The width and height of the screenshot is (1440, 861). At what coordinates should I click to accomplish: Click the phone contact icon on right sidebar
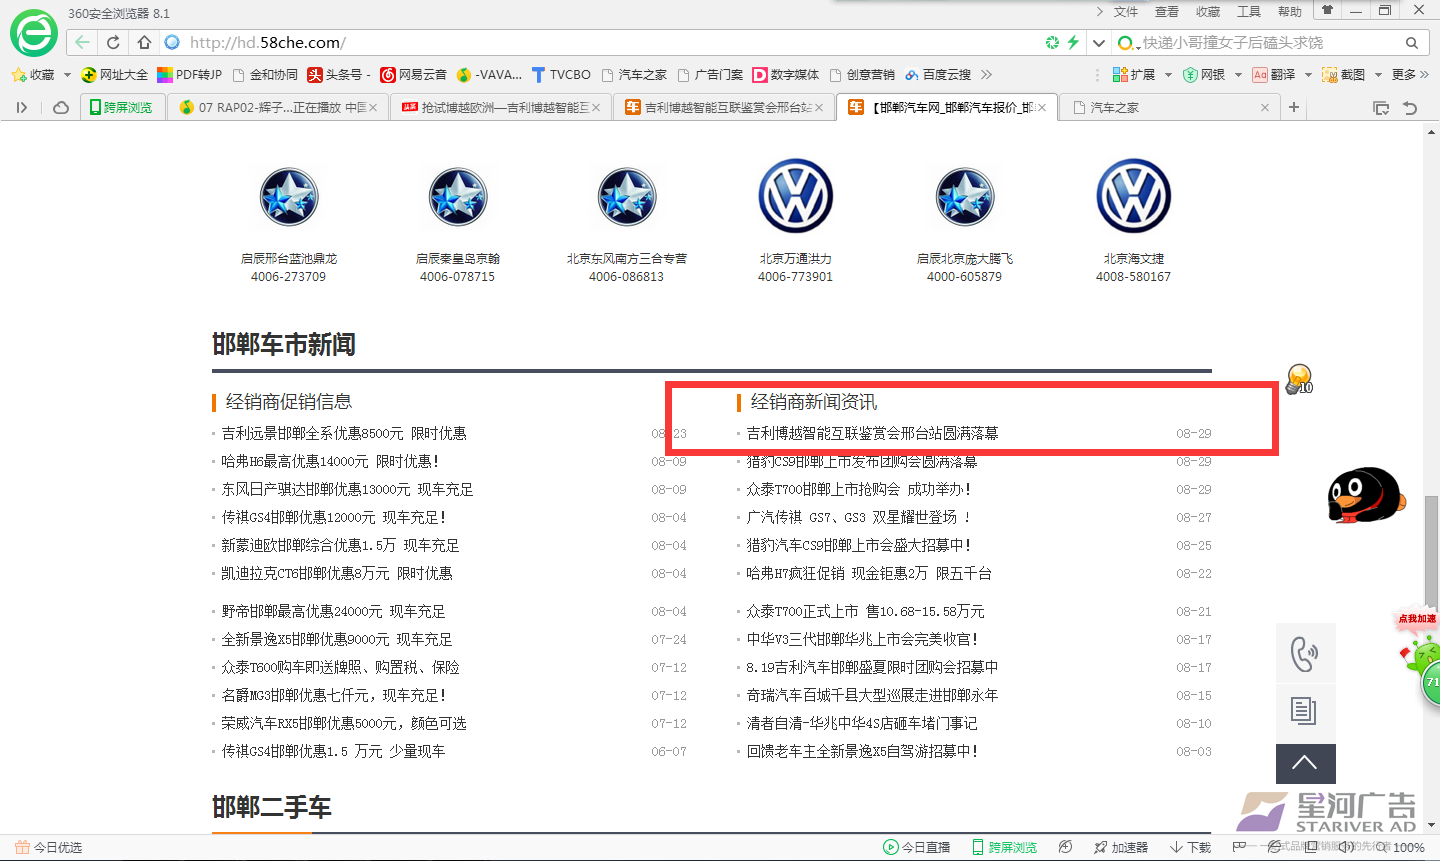[x=1305, y=654]
